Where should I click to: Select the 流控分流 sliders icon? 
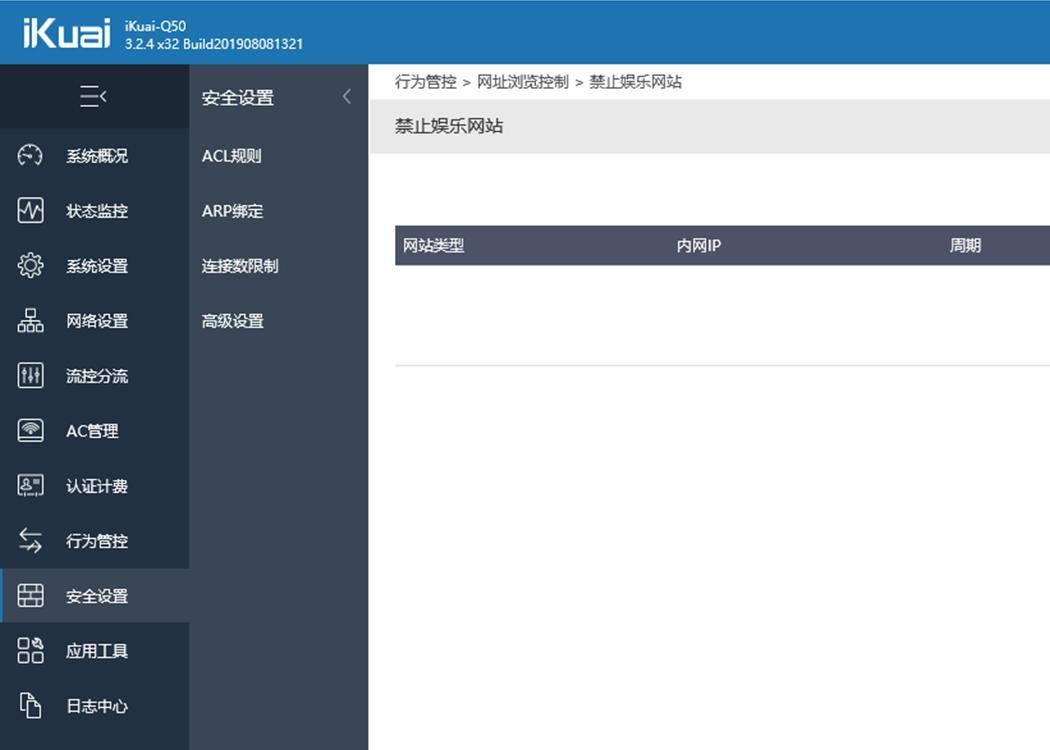(x=29, y=375)
